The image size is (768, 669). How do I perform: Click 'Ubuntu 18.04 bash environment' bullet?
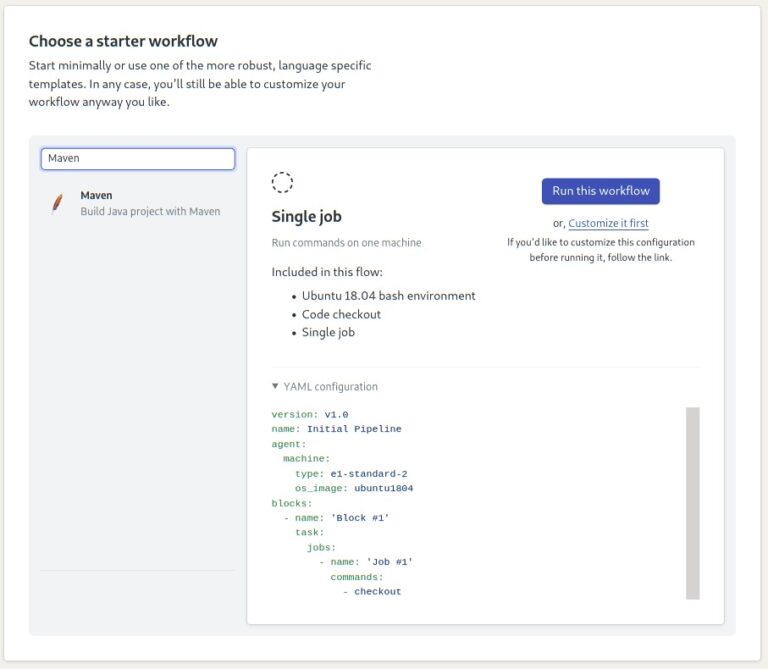388,296
